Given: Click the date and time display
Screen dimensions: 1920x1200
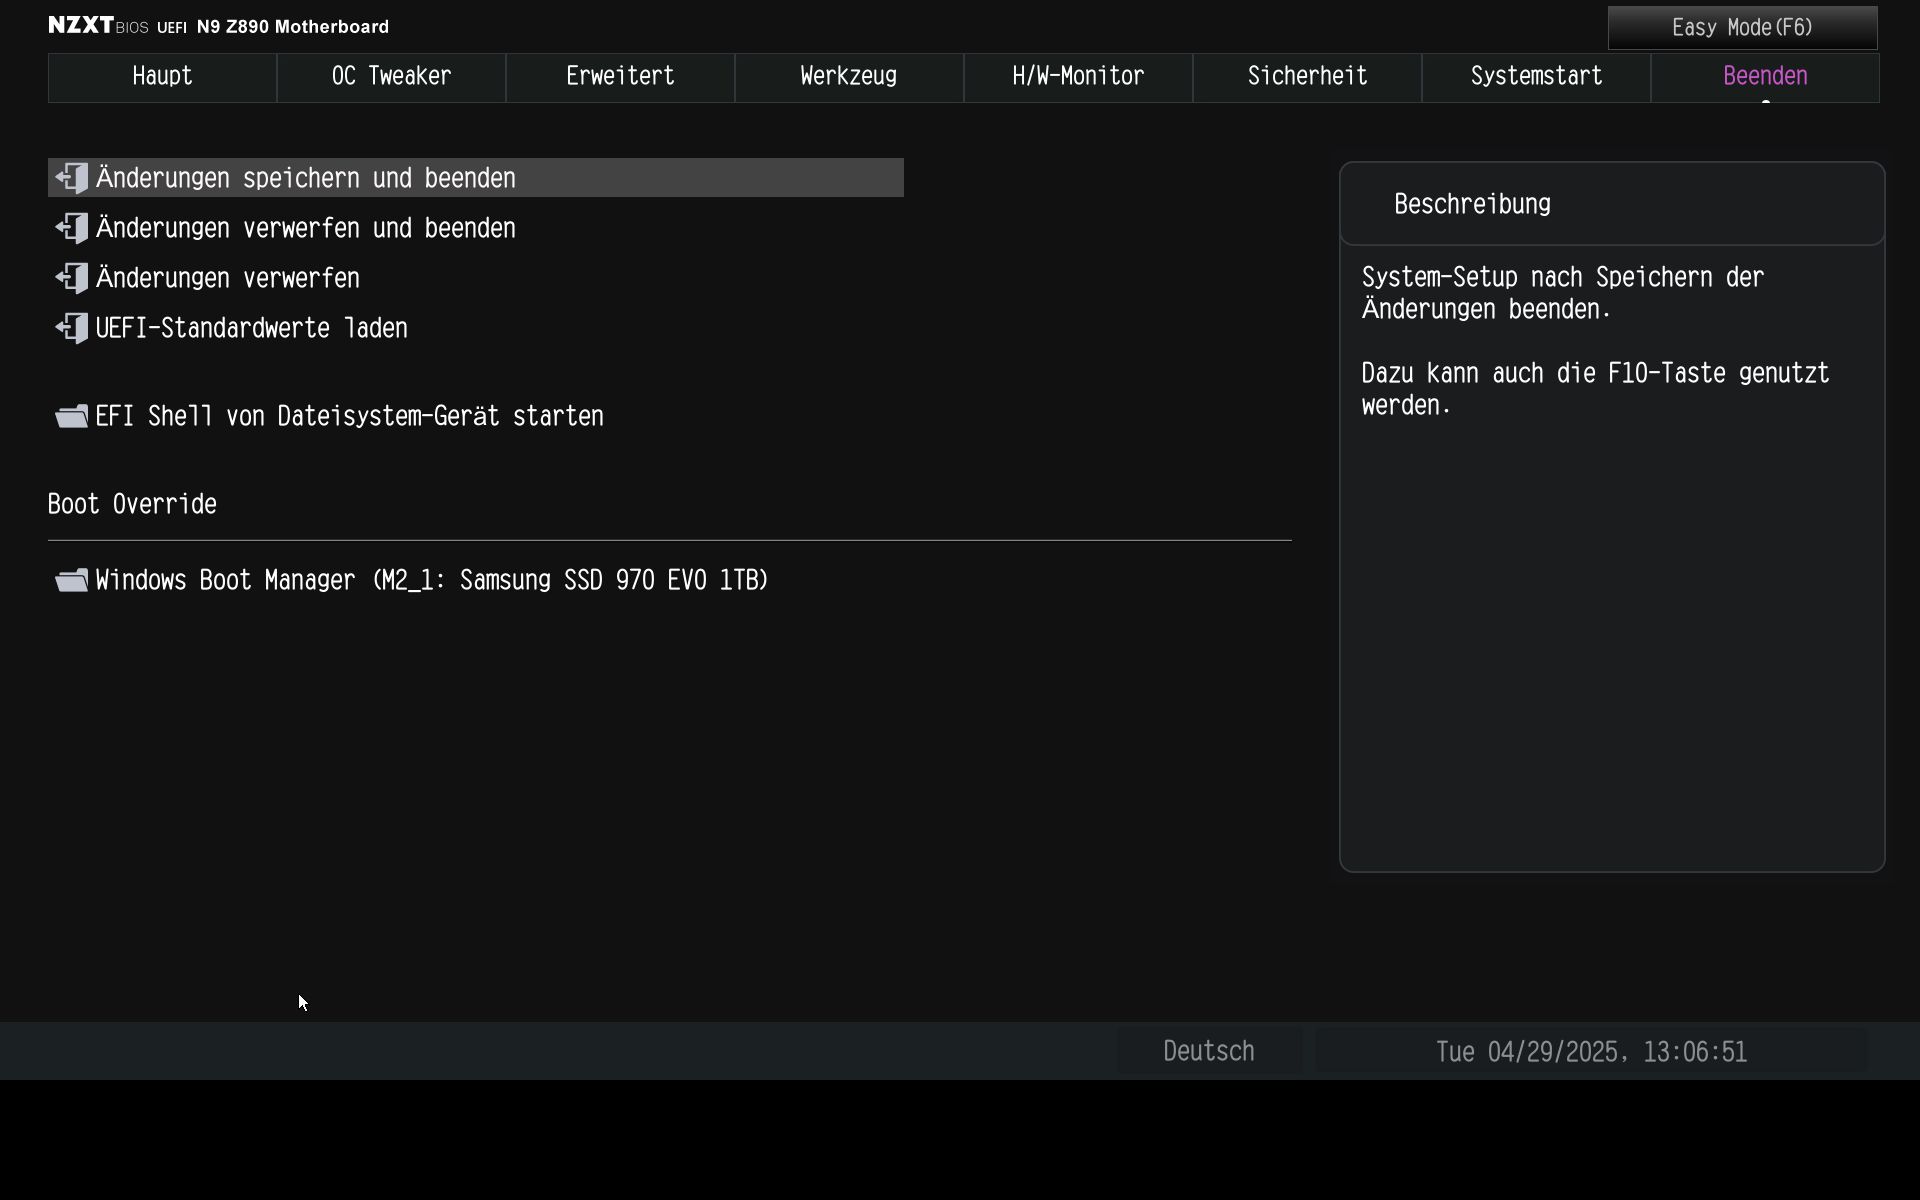Looking at the screenshot, I should pos(1590,1051).
